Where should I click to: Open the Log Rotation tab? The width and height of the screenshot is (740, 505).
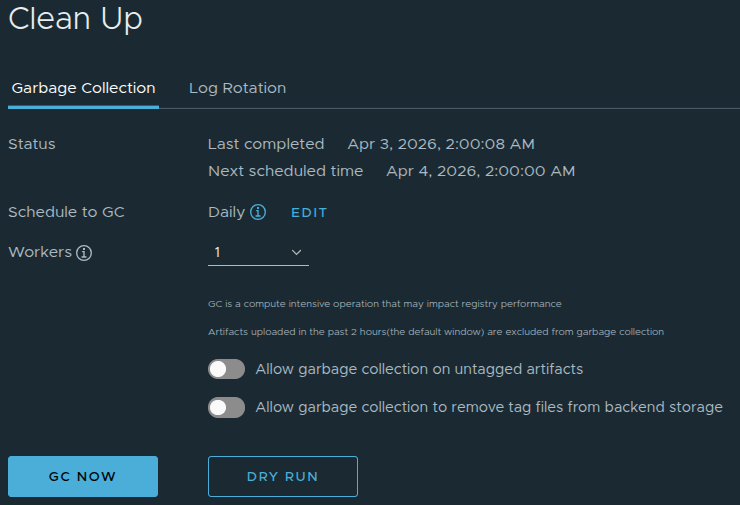(237, 88)
